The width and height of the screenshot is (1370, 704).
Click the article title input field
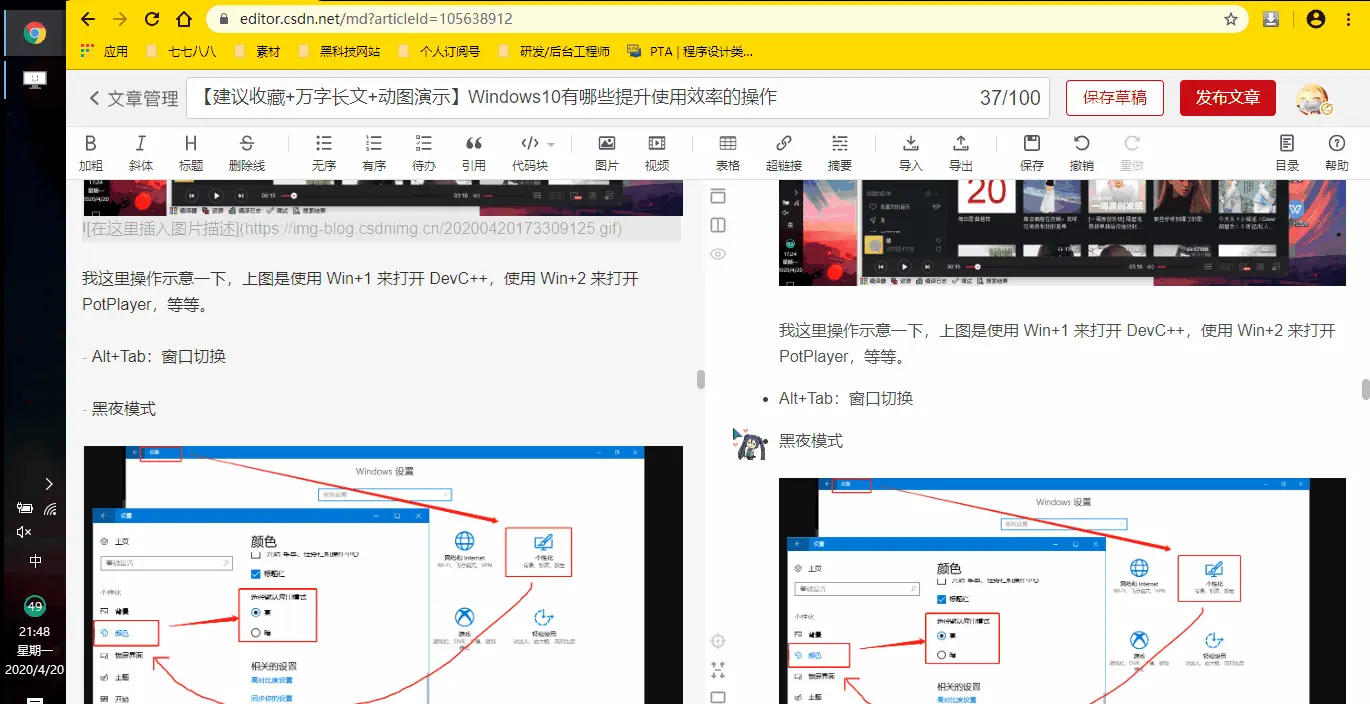(x=600, y=97)
